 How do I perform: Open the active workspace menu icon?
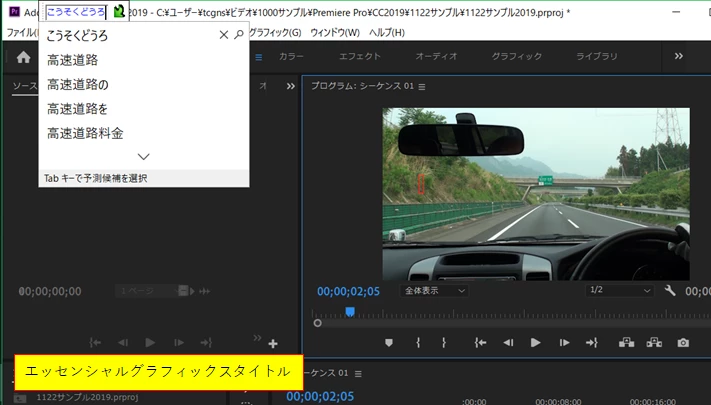point(258,58)
